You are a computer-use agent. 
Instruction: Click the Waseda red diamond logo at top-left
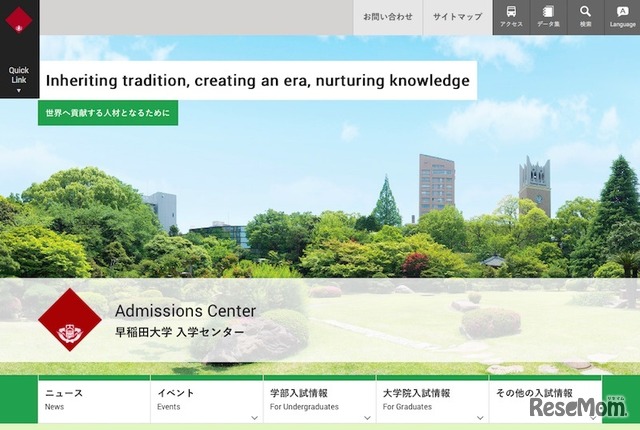(x=18, y=20)
